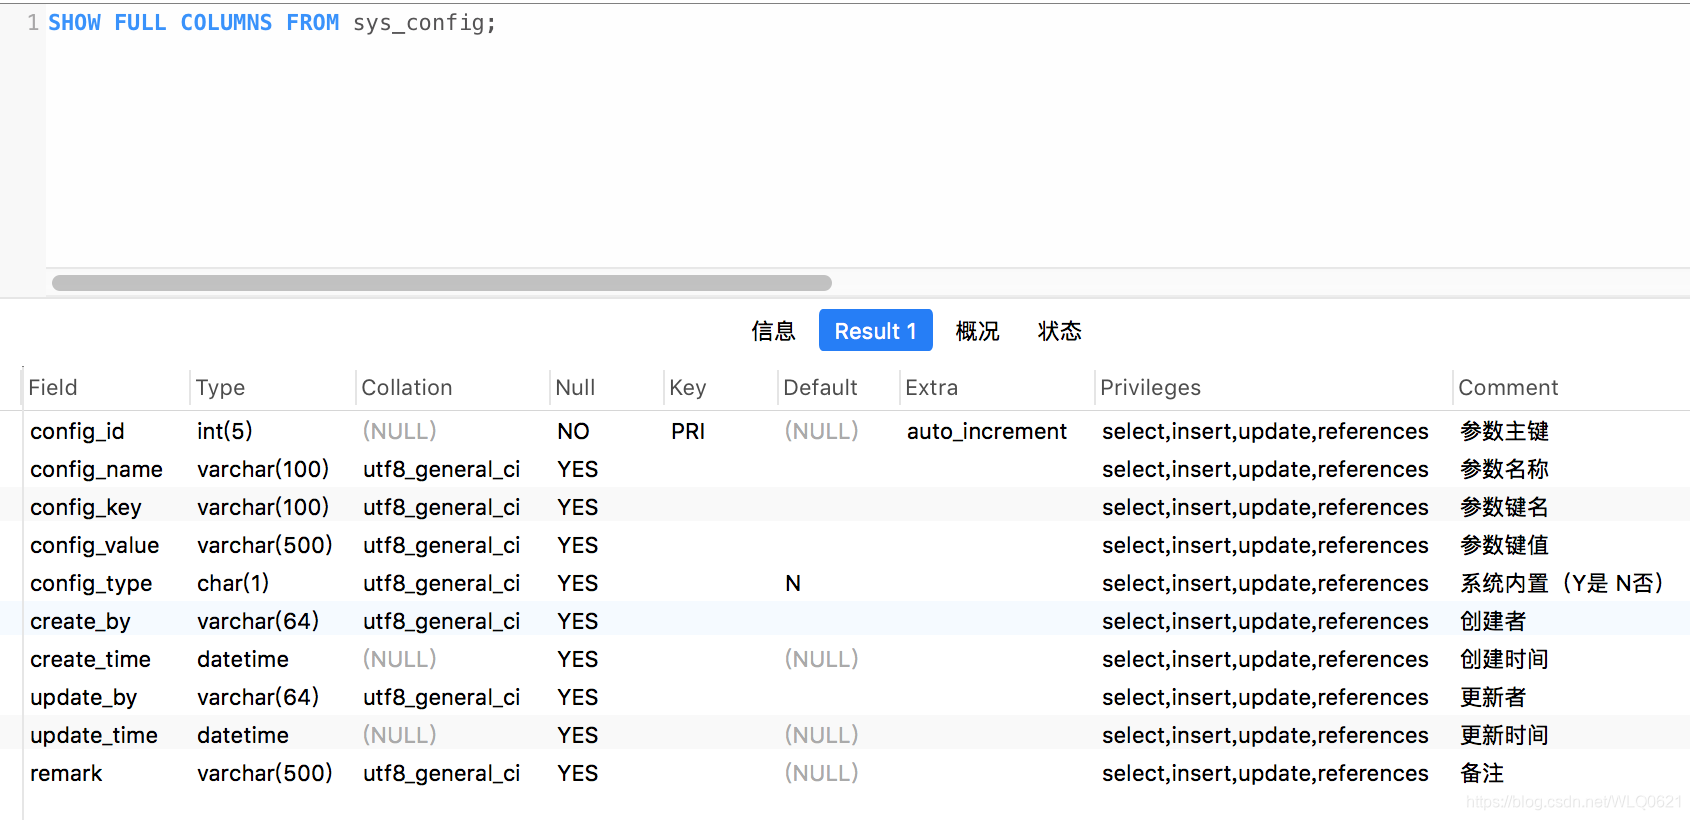Click varchar(100) type in config_key row
This screenshot has height=820, width=1690.
pos(263,507)
